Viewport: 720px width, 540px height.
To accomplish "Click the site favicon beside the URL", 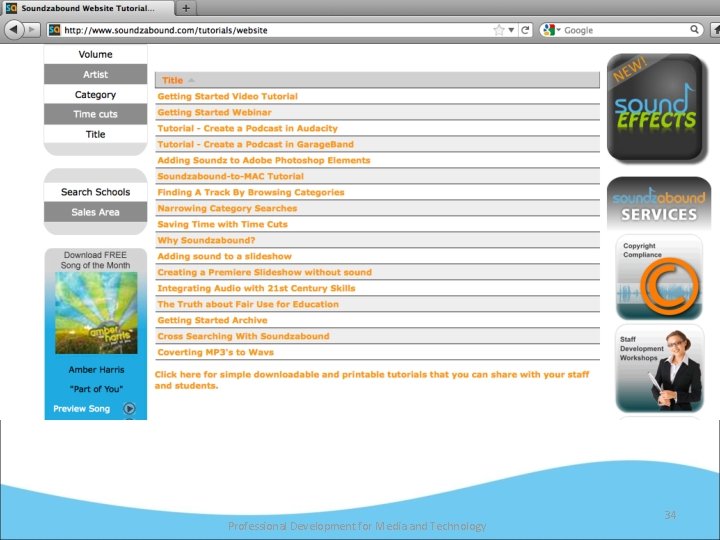I will coord(54,30).
